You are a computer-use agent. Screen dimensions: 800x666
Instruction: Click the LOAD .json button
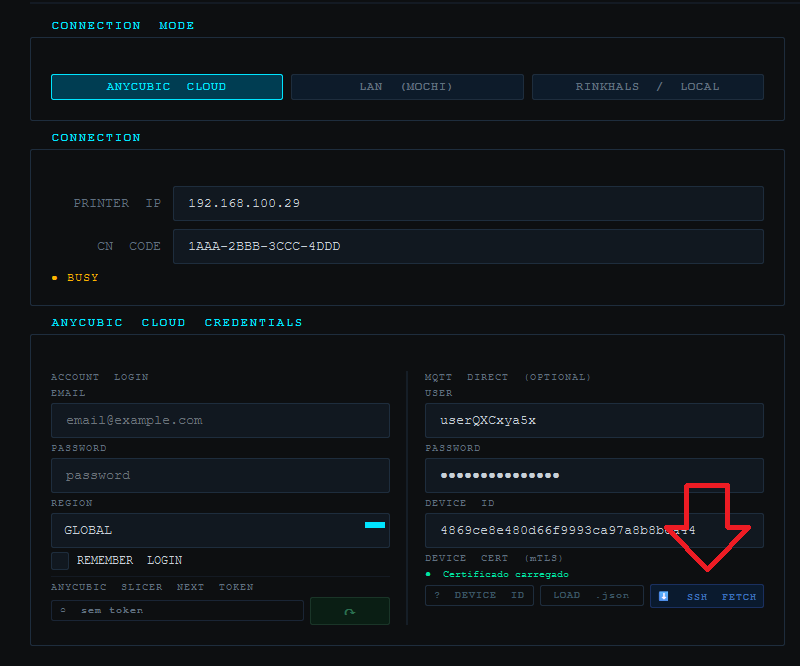click(x=591, y=595)
